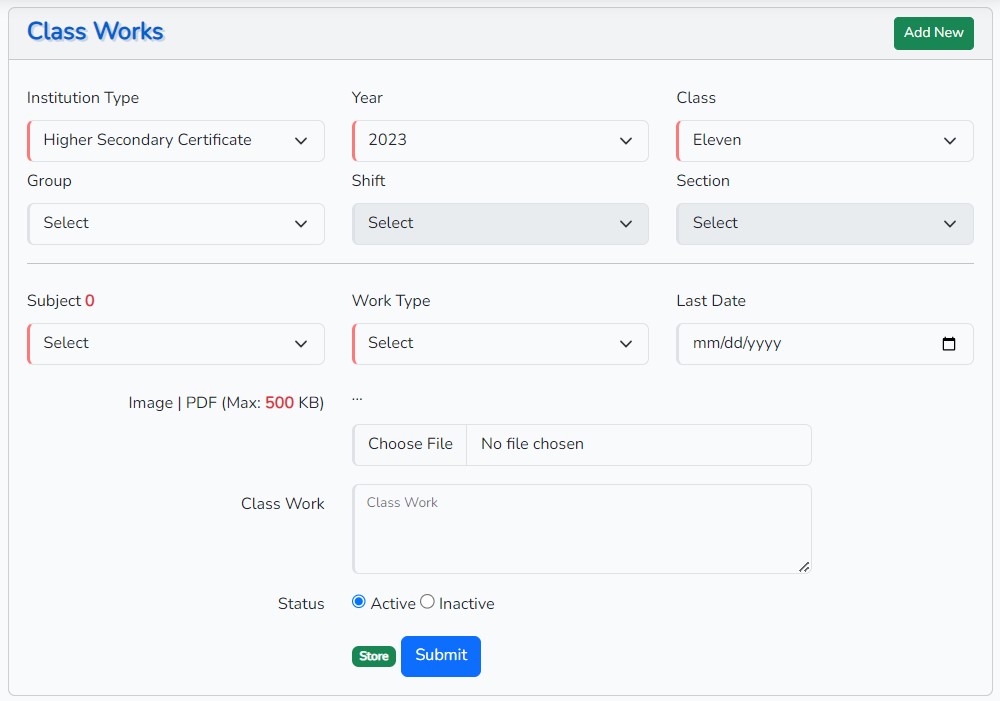The width and height of the screenshot is (1000, 701).
Task: Click the Add New button
Action: coord(933,33)
